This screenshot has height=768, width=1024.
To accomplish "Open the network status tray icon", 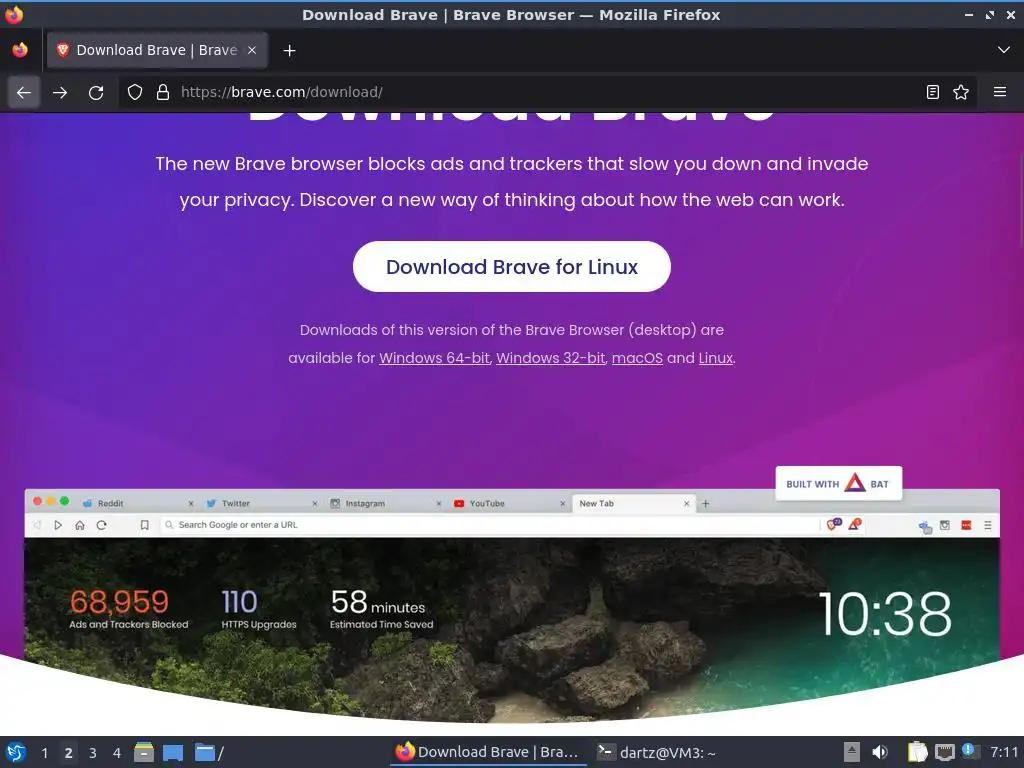I will point(944,752).
